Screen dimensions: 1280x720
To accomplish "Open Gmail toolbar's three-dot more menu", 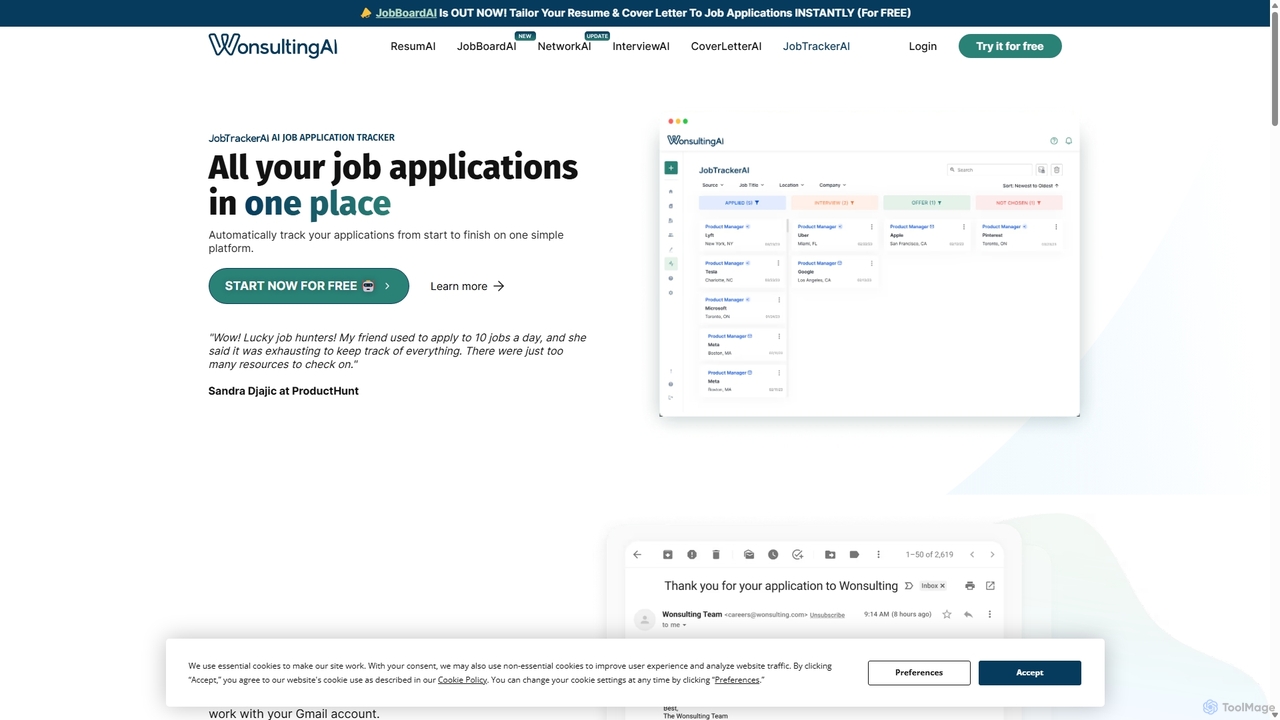I will (878, 554).
